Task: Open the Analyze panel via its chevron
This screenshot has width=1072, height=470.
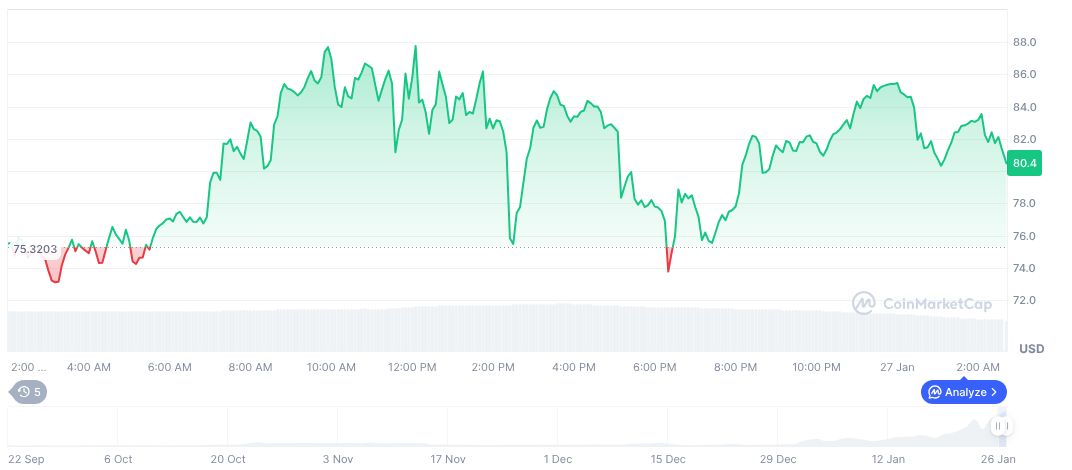Action: (994, 392)
